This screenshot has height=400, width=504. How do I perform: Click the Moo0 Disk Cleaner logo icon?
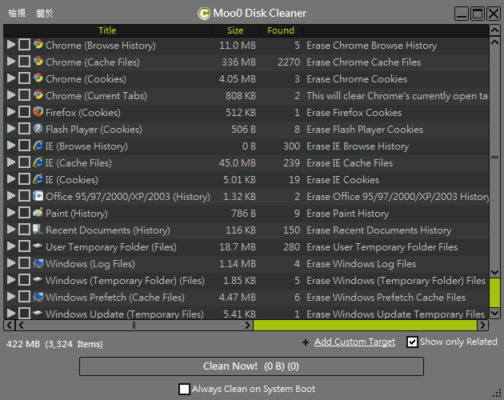[x=204, y=14]
